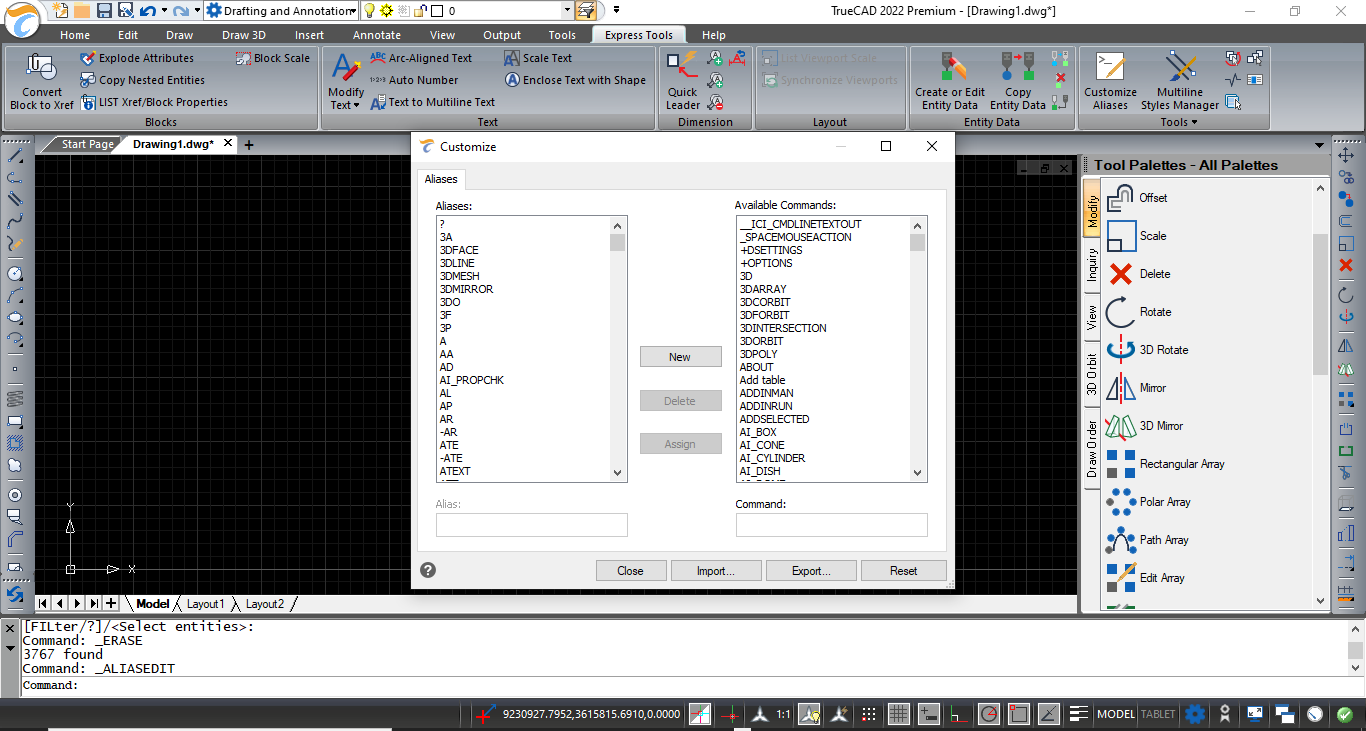
Task: Activate the Block Scale tool
Action: (x=273, y=58)
